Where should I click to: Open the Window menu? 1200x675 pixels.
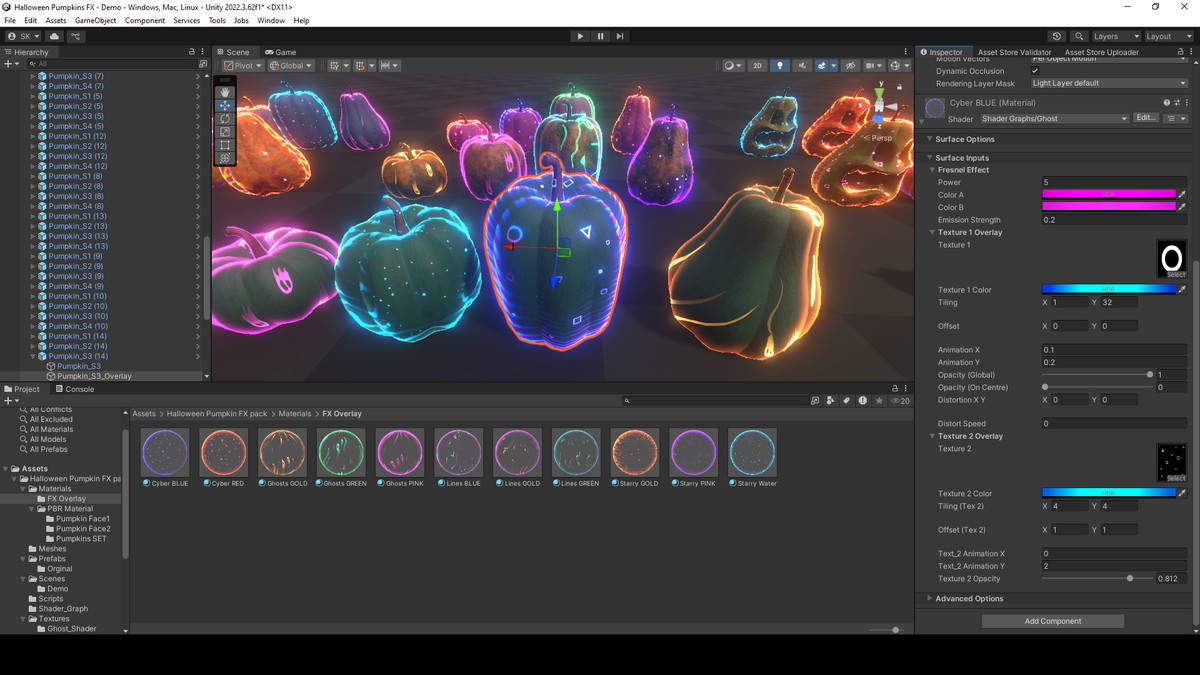coord(271,20)
